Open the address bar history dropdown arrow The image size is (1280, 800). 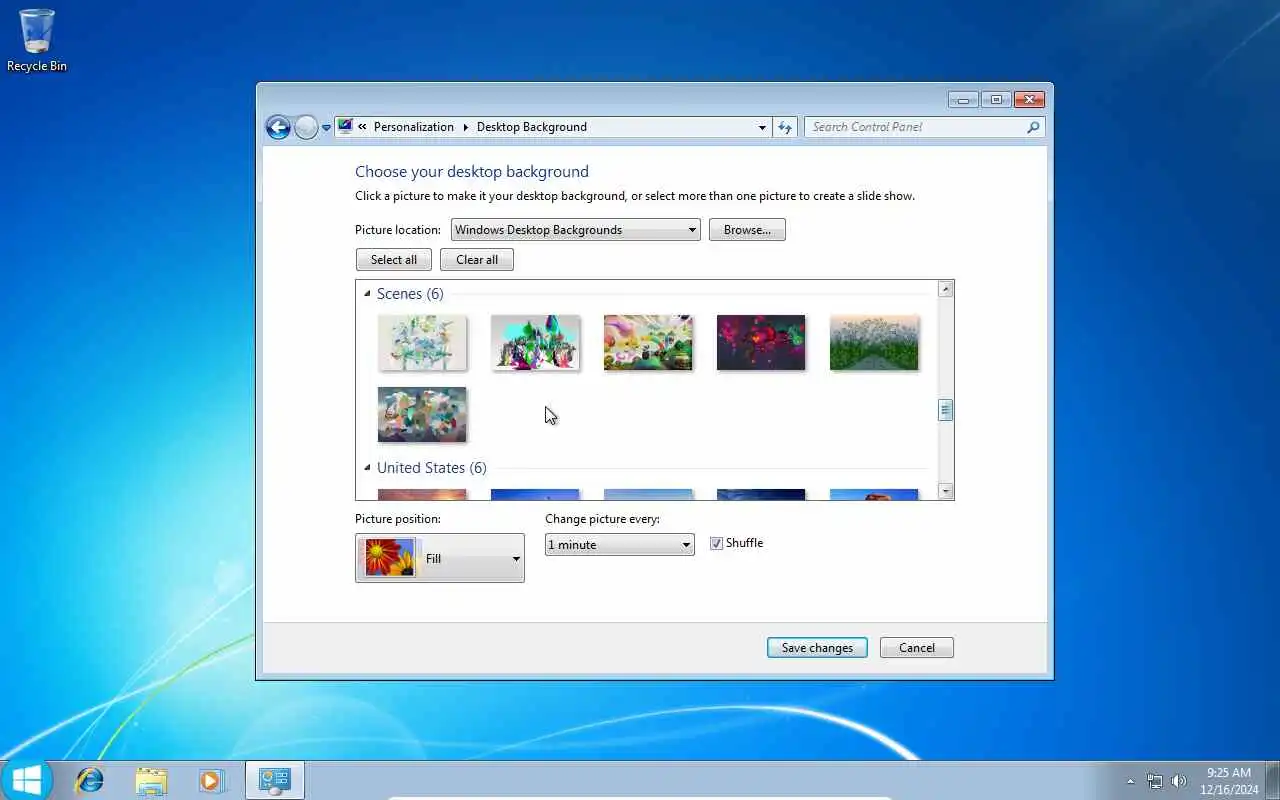click(x=762, y=127)
